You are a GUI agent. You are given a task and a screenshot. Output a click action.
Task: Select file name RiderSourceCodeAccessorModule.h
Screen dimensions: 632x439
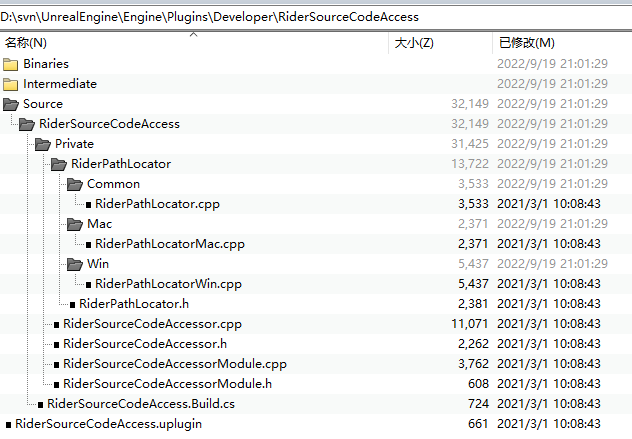(x=168, y=384)
